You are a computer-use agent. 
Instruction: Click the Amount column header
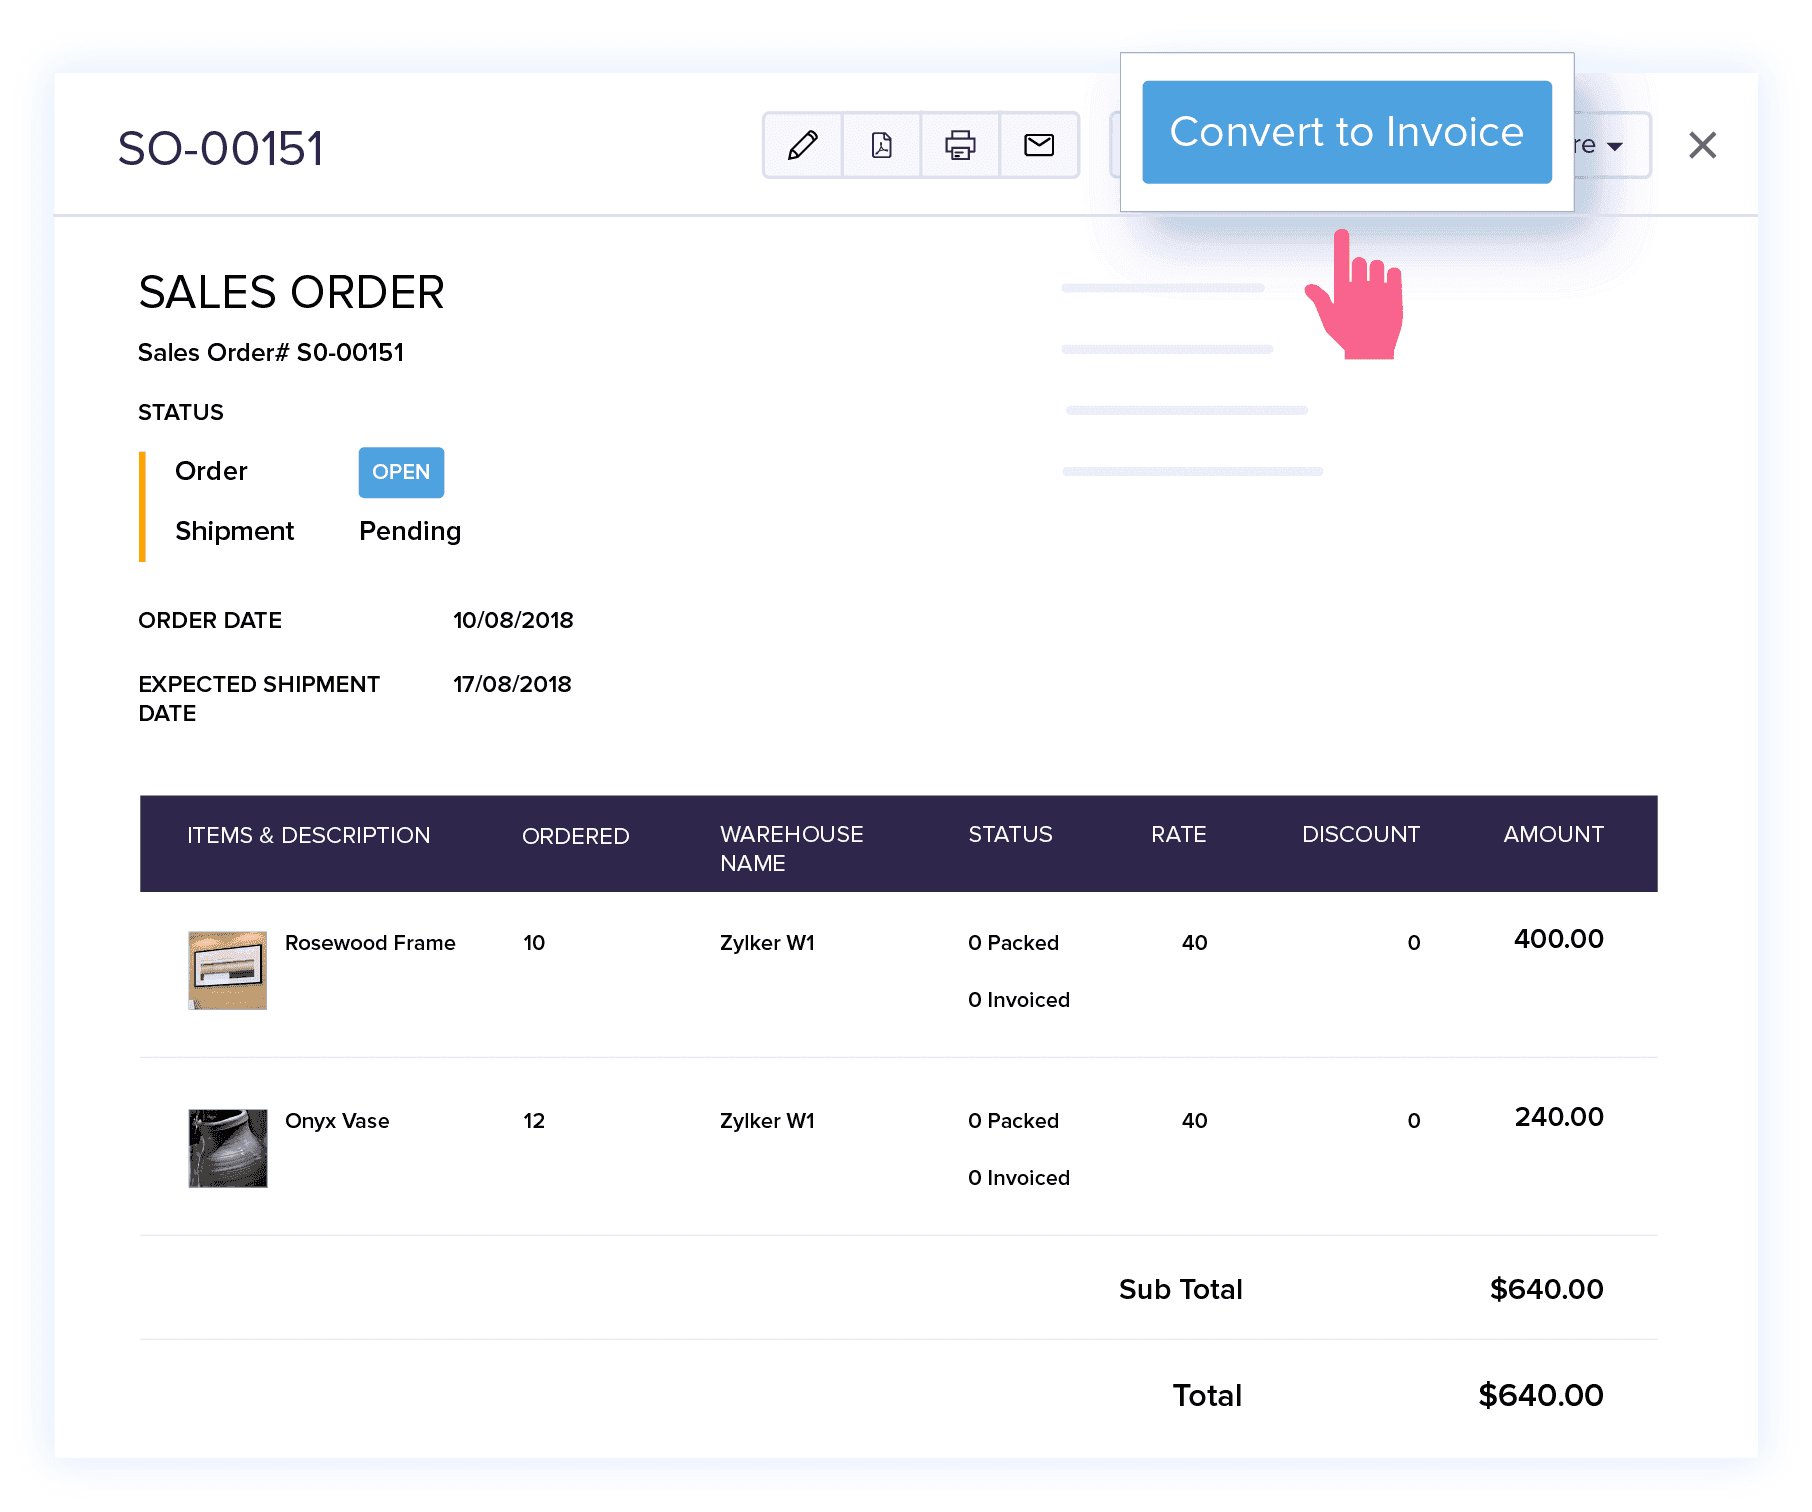[x=1553, y=835]
